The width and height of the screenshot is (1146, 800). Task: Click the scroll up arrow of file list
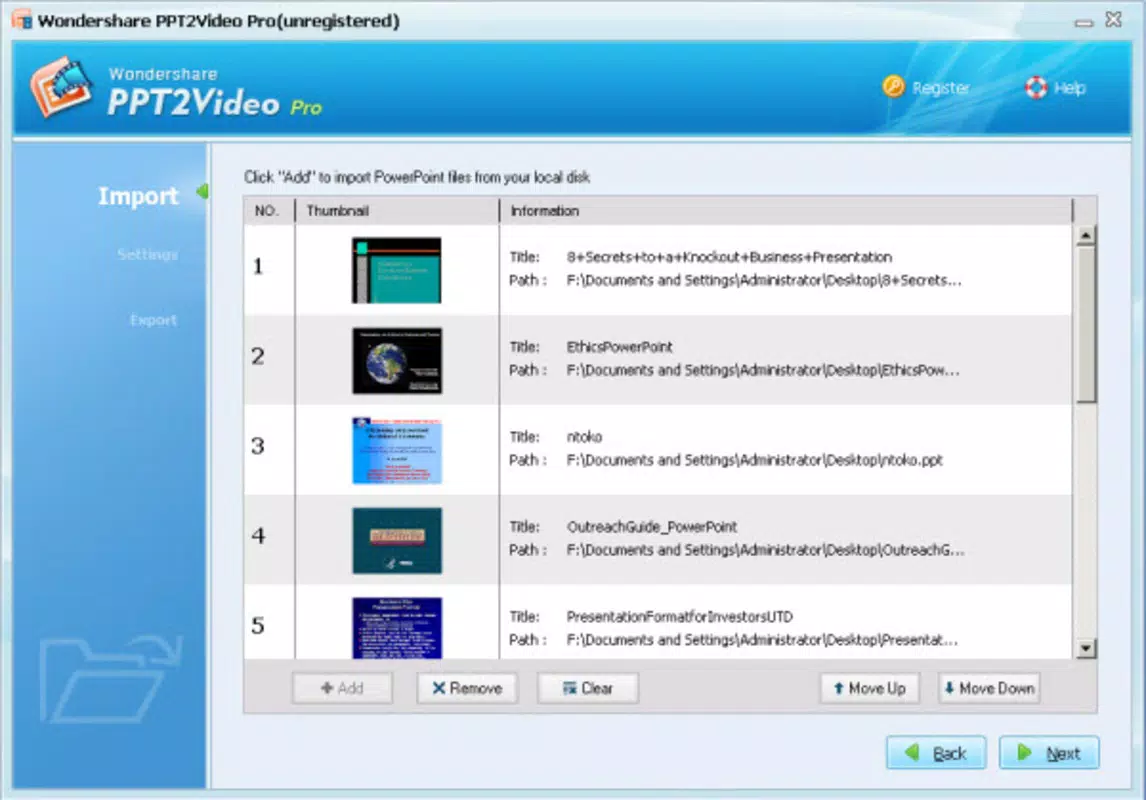coord(1085,235)
